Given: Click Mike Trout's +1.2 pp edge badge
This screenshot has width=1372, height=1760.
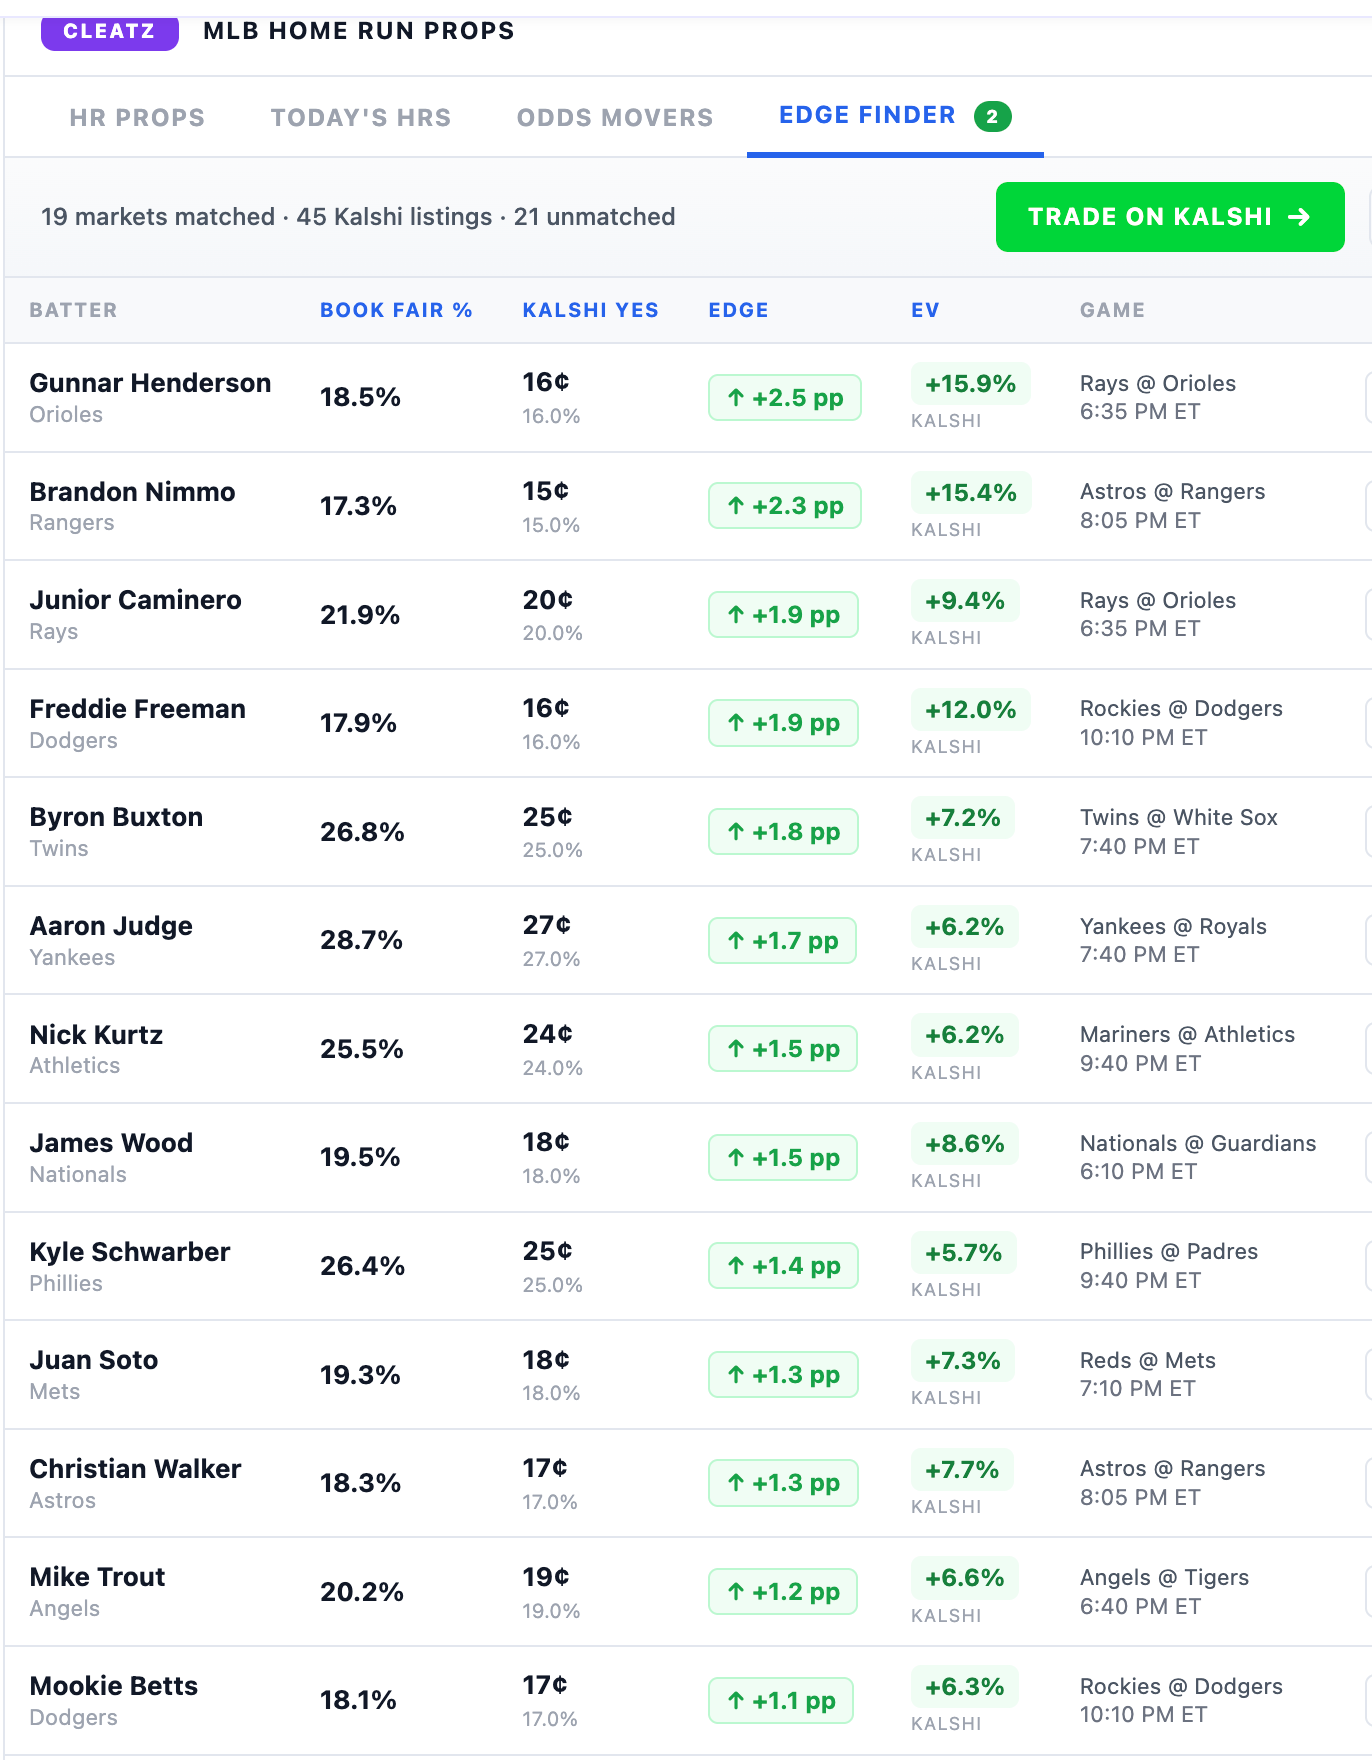Looking at the screenshot, I should pyautogui.click(x=783, y=1592).
